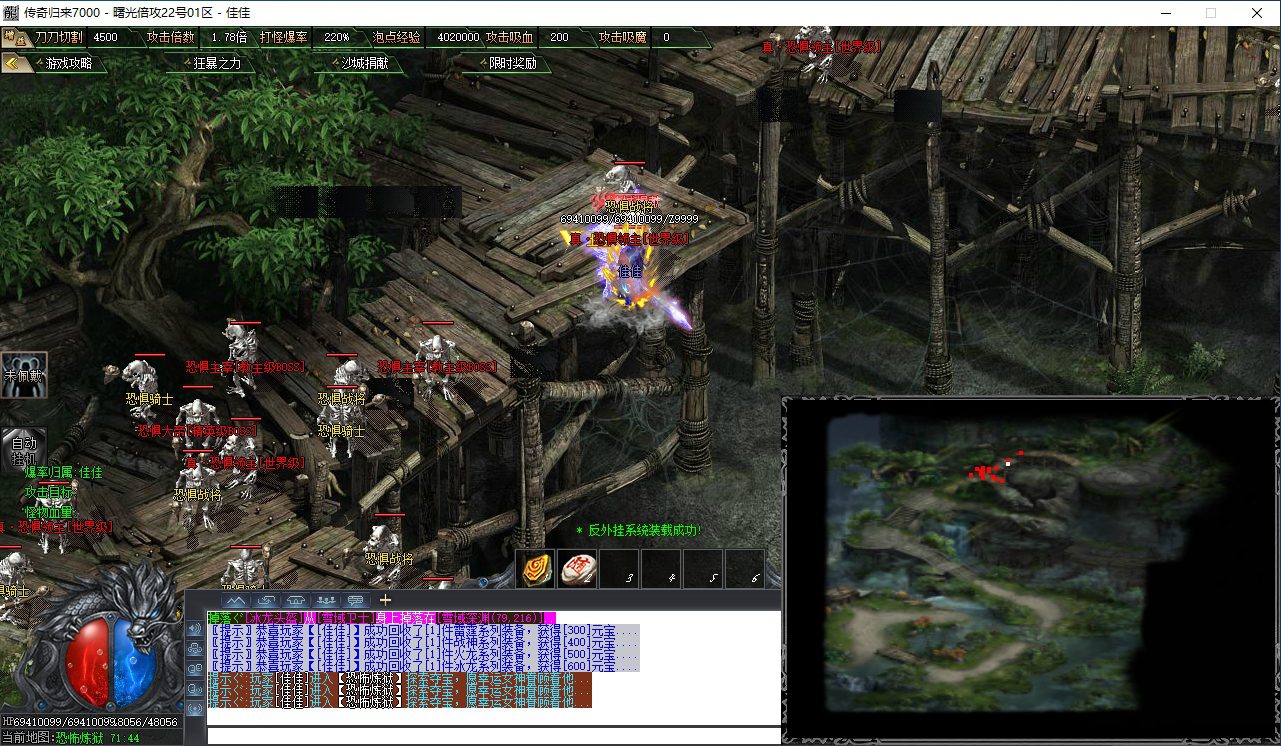This screenshot has height=746, width=1281.
Task: Use the white scroll item in quick slot 2
Action: tap(579, 569)
